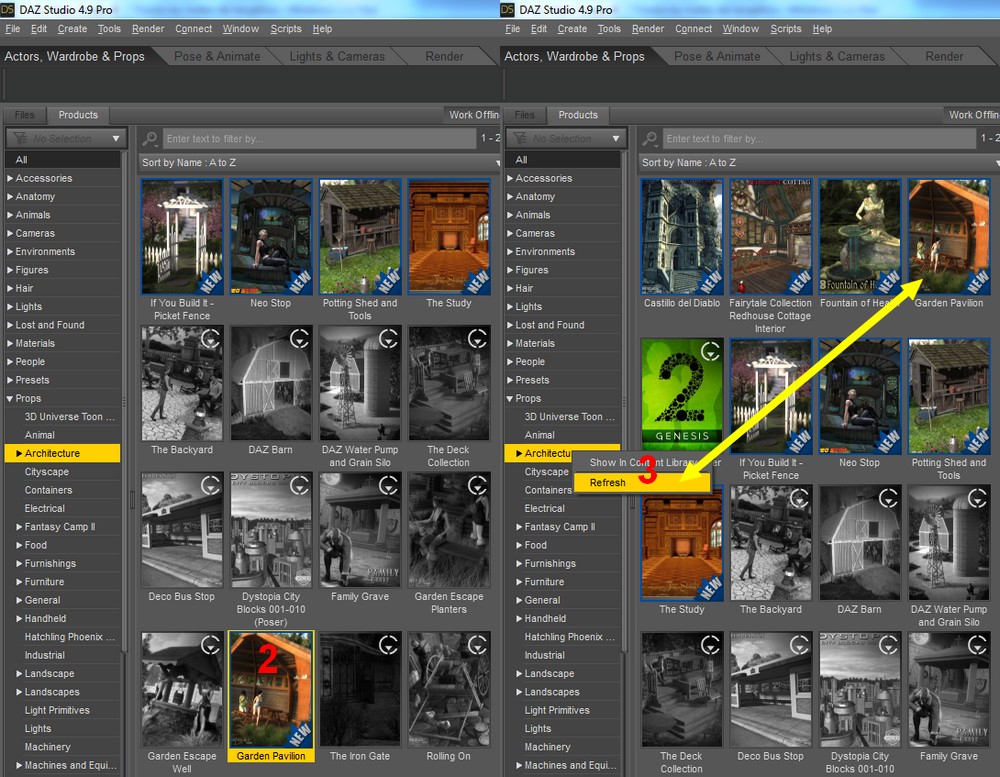Open the Scripts menu in right window
The image size is (1000, 777).
[x=786, y=29]
